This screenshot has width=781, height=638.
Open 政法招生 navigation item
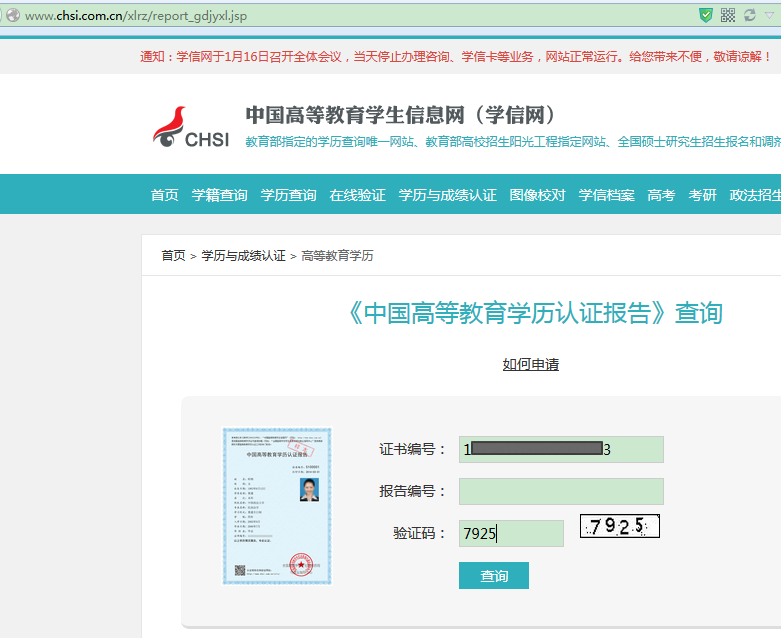click(x=755, y=195)
